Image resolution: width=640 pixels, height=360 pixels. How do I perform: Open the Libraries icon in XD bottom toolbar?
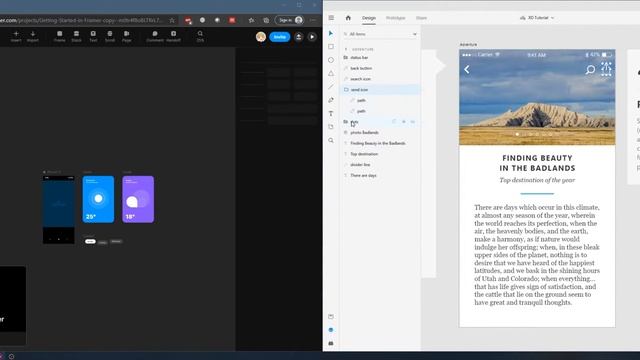click(331, 316)
